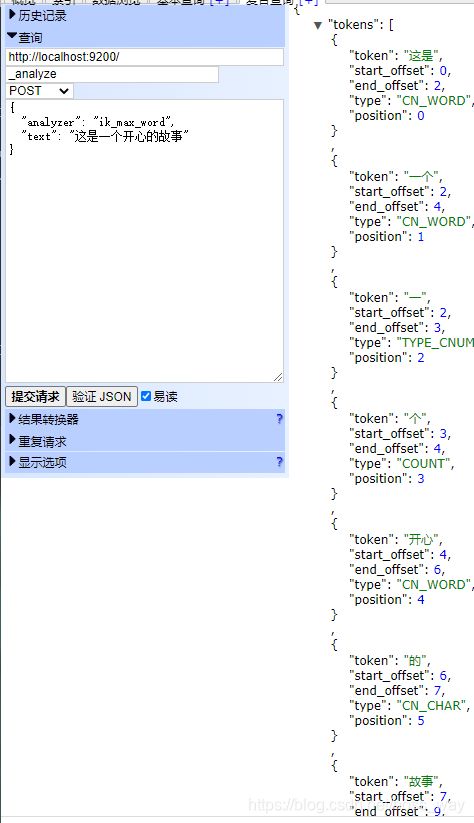Click the "ik_max_word" analyzer text in request

pos(132,122)
